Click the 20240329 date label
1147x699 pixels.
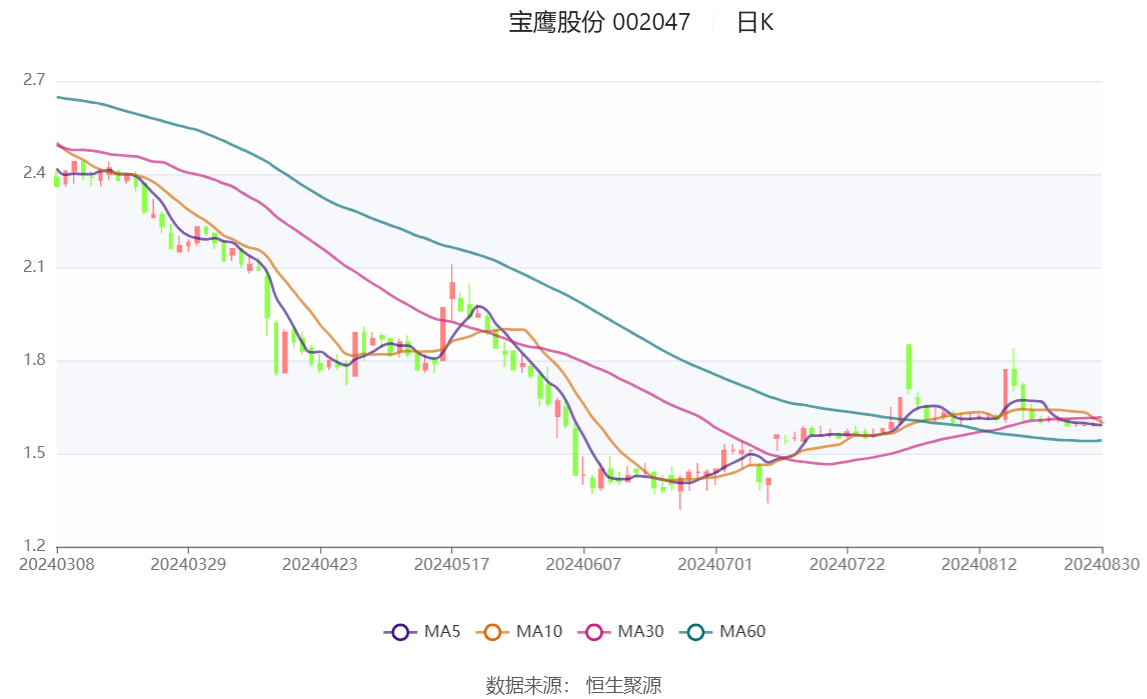point(188,564)
